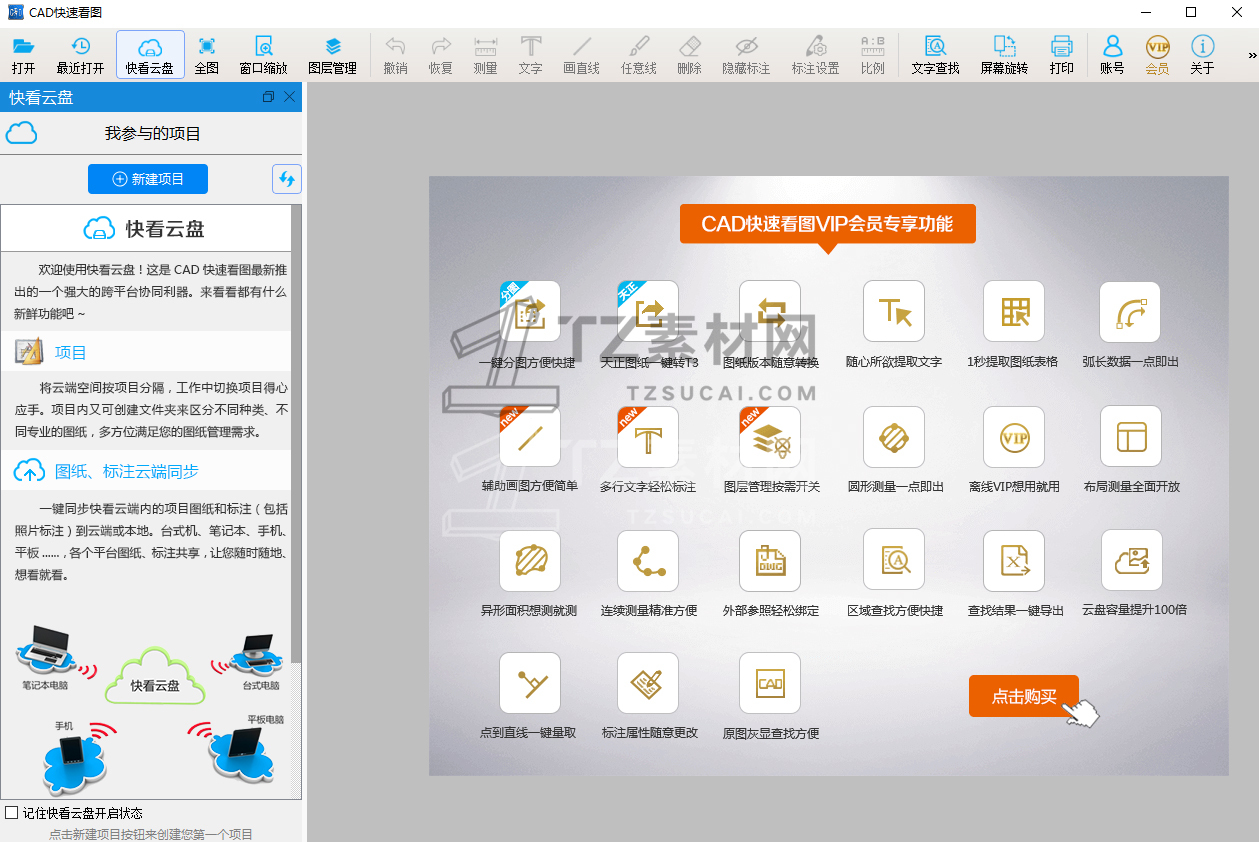Open the VIP 会员 membership page
Screen dimensions: 1259x842
point(1157,55)
